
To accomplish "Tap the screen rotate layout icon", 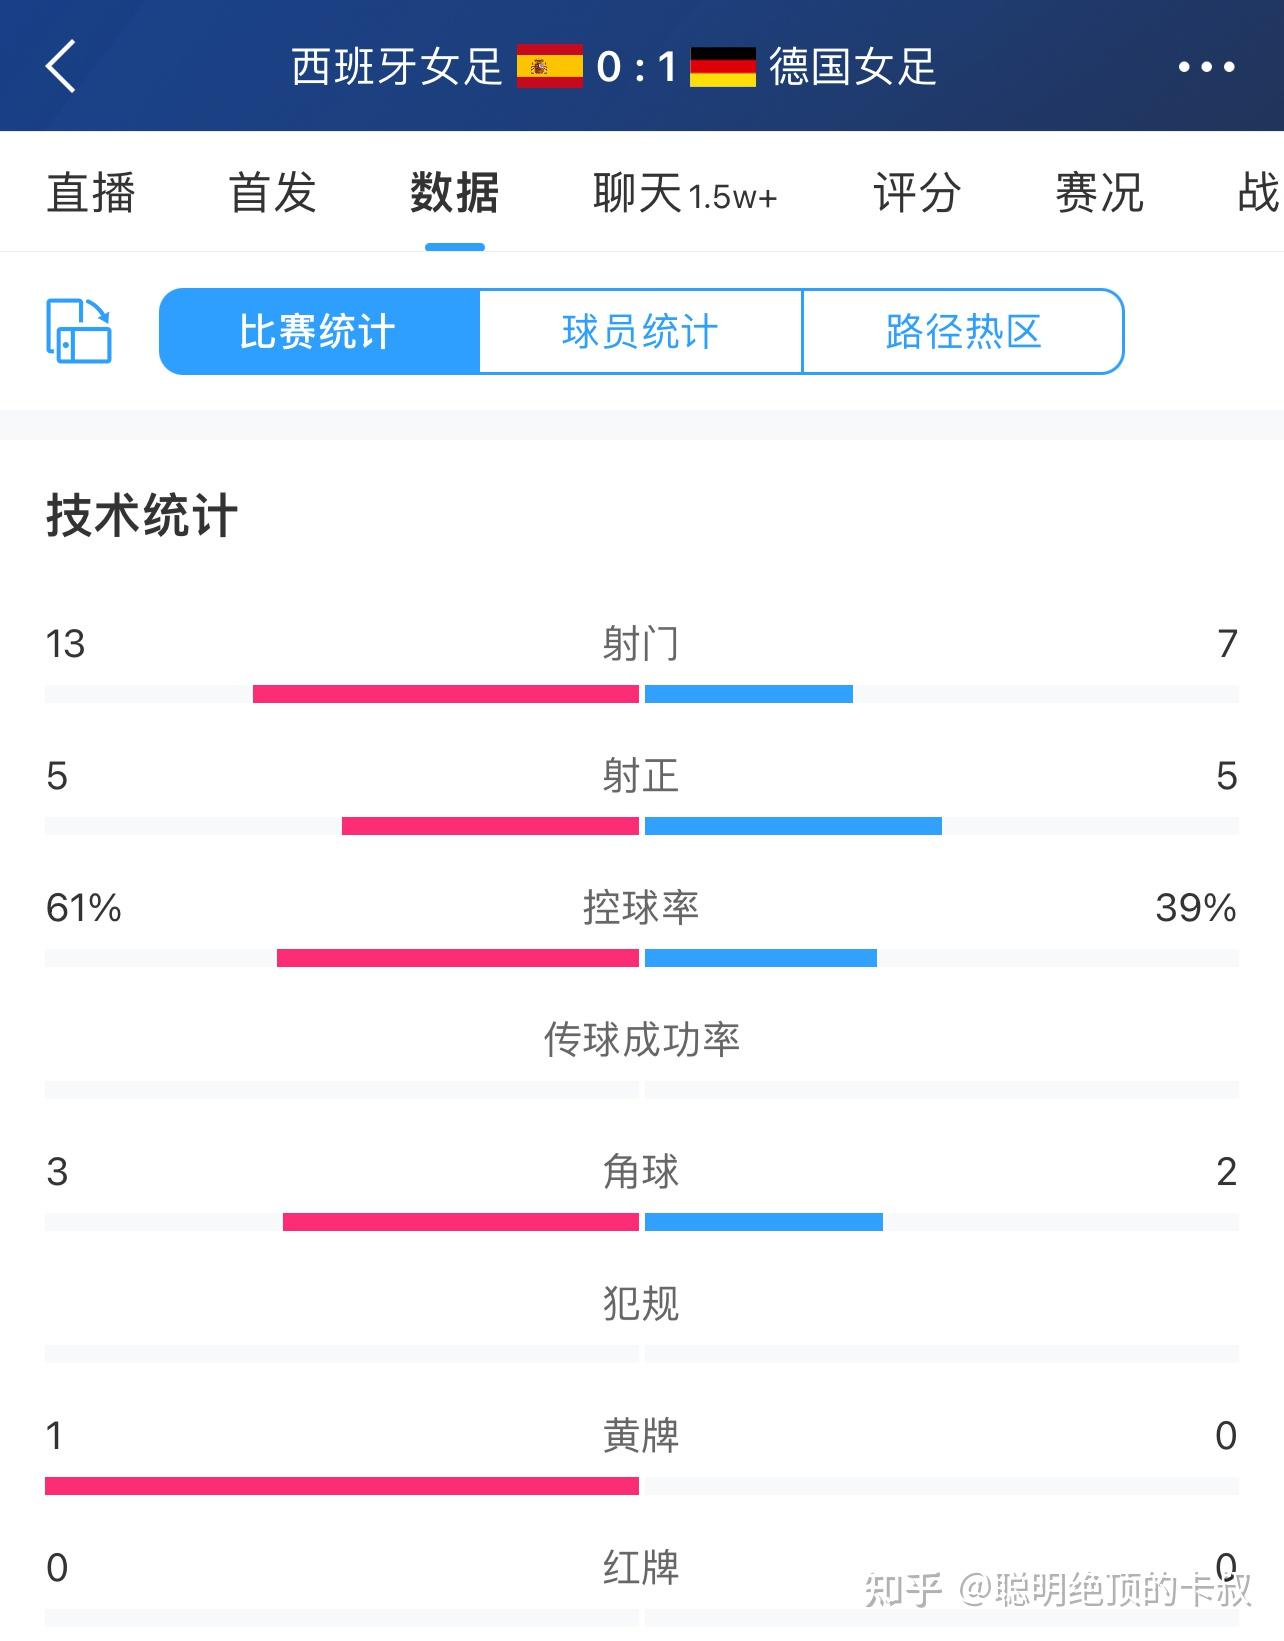I will pyautogui.click(x=79, y=331).
